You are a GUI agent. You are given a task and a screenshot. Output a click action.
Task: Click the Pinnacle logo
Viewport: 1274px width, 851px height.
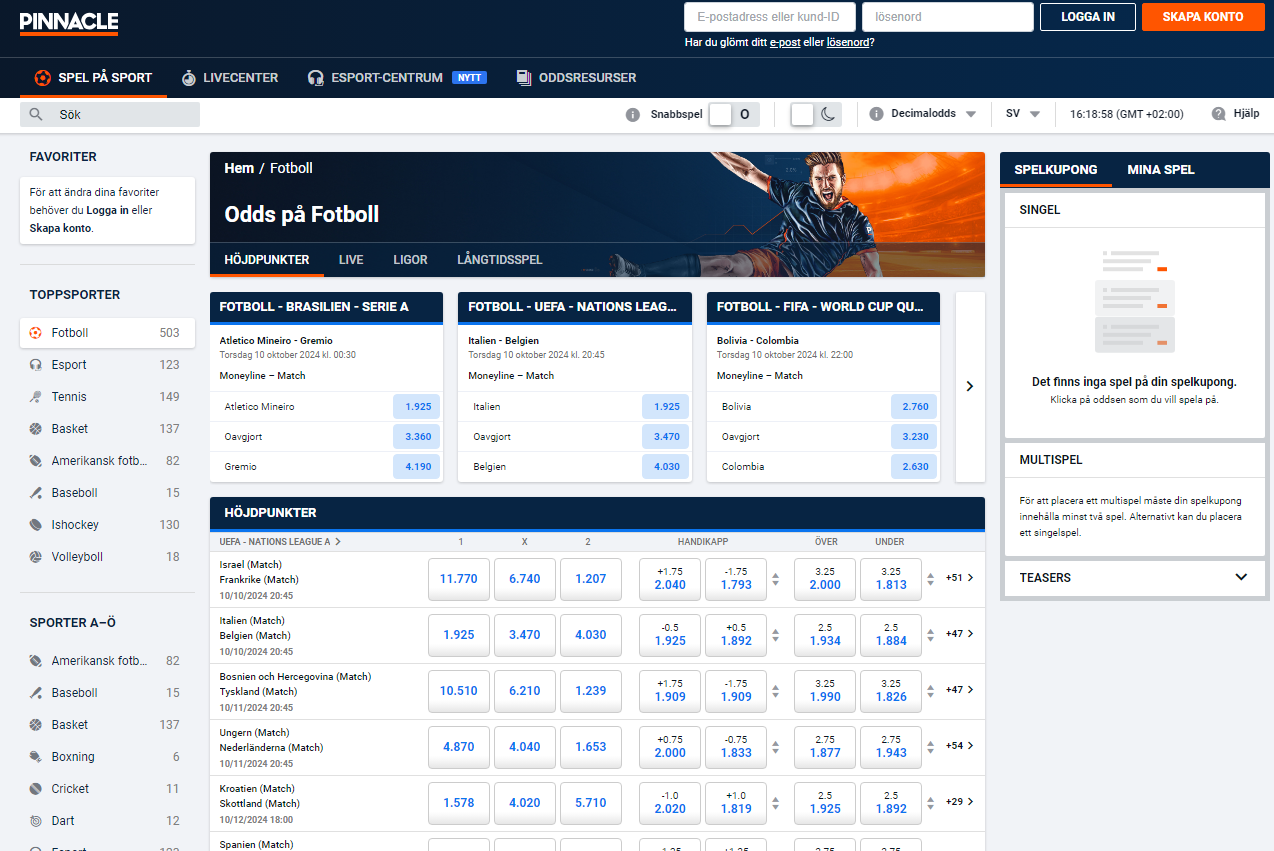tap(69, 22)
